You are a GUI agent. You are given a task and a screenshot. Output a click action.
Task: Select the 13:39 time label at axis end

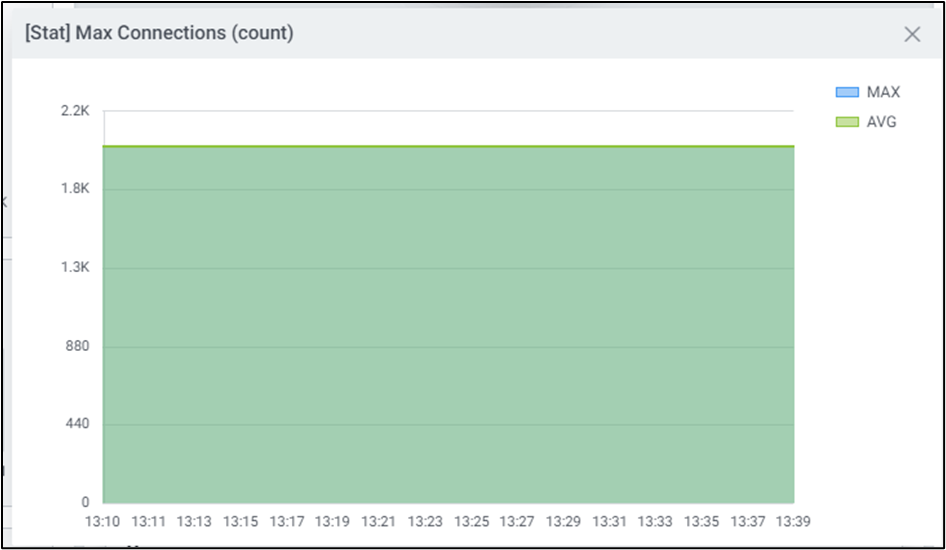[793, 521]
